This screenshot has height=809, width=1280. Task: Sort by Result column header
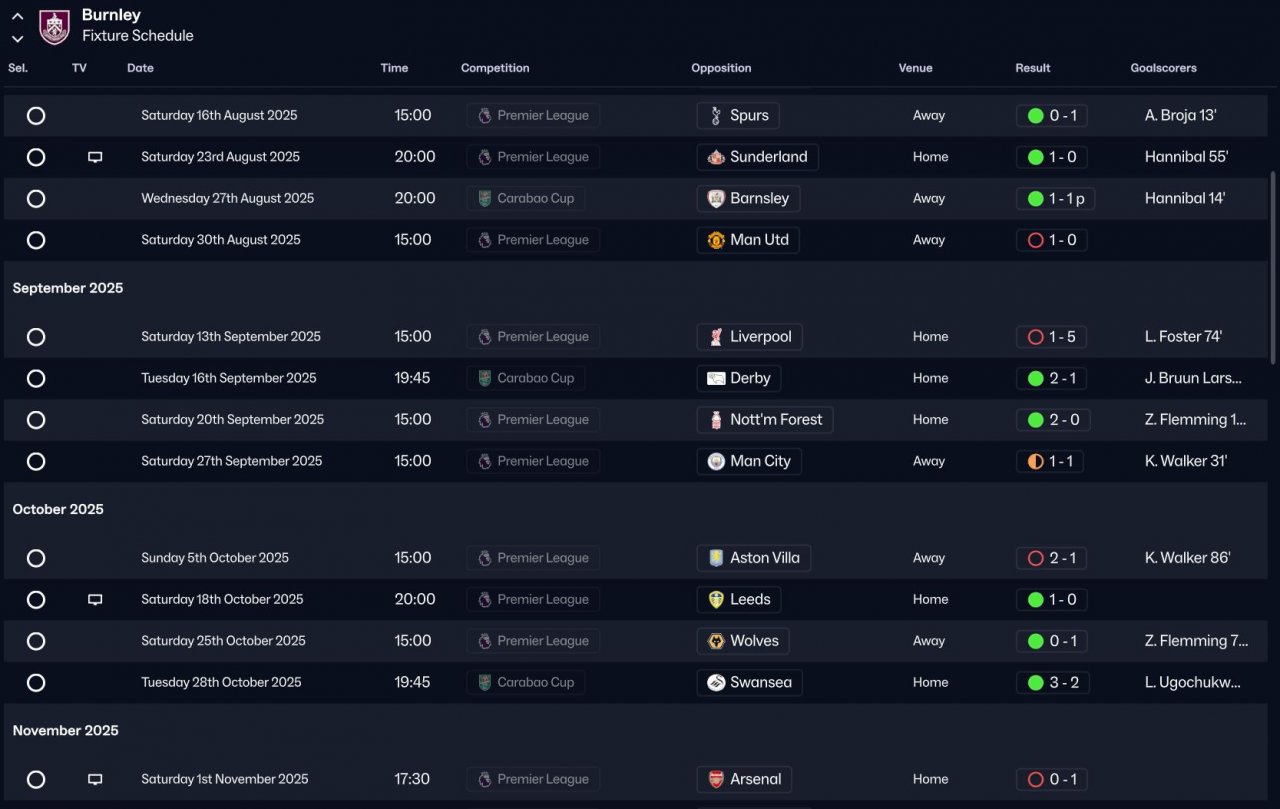(x=1033, y=68)
